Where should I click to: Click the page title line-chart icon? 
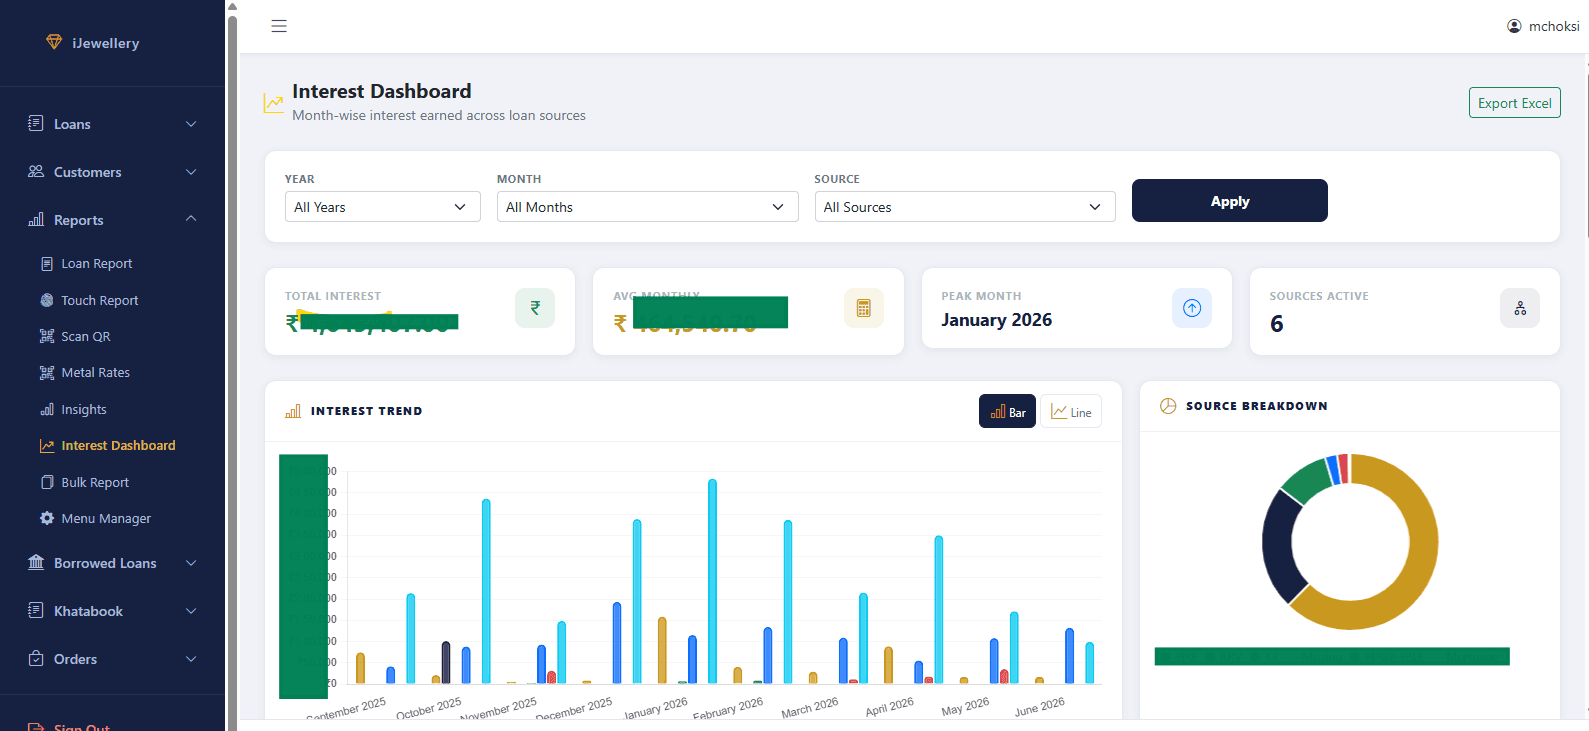pyautogui.click(x=273, y=103)
